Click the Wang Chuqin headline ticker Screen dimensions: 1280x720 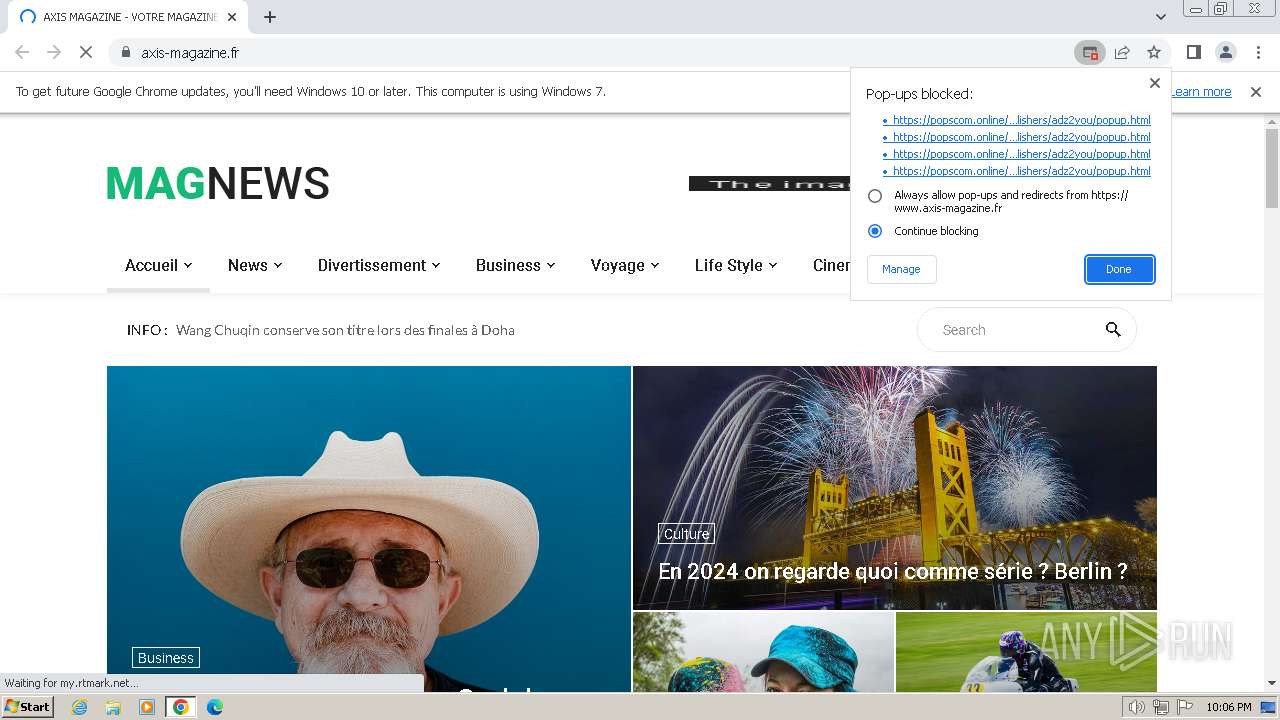point(345,330)
